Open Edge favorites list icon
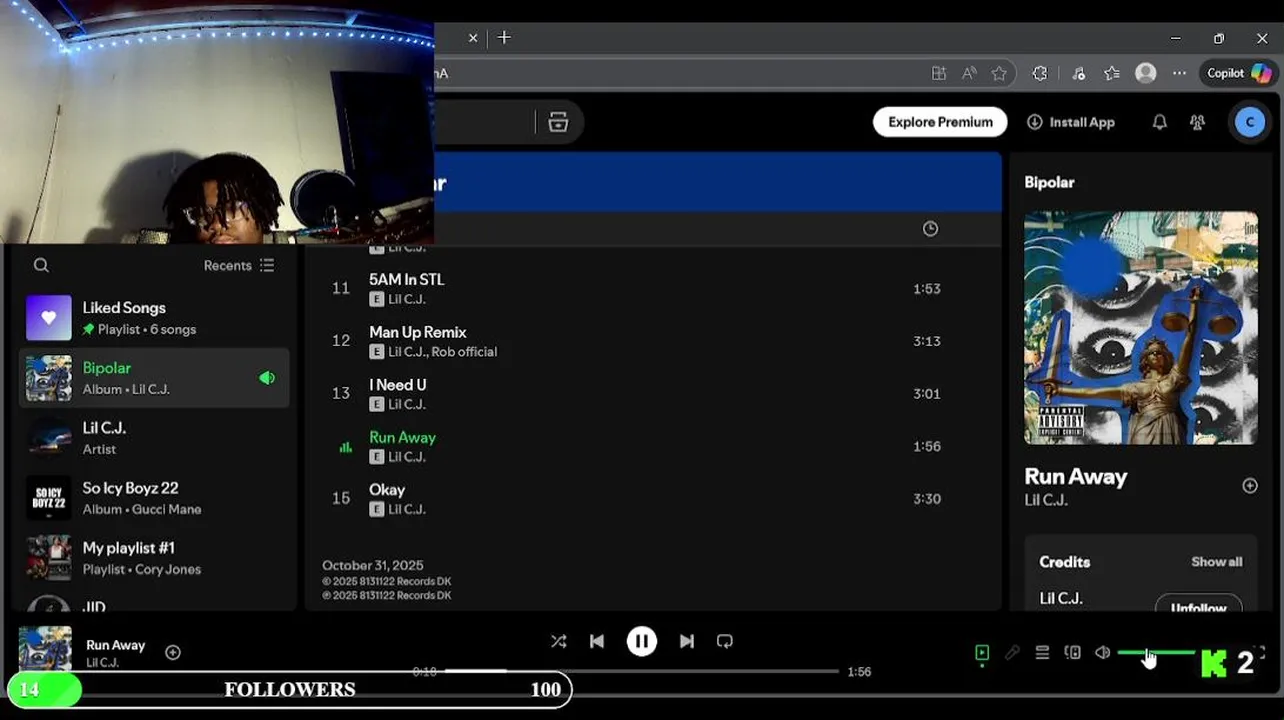This screenshot has width=1284, height=720. (x=1112, y=73)
